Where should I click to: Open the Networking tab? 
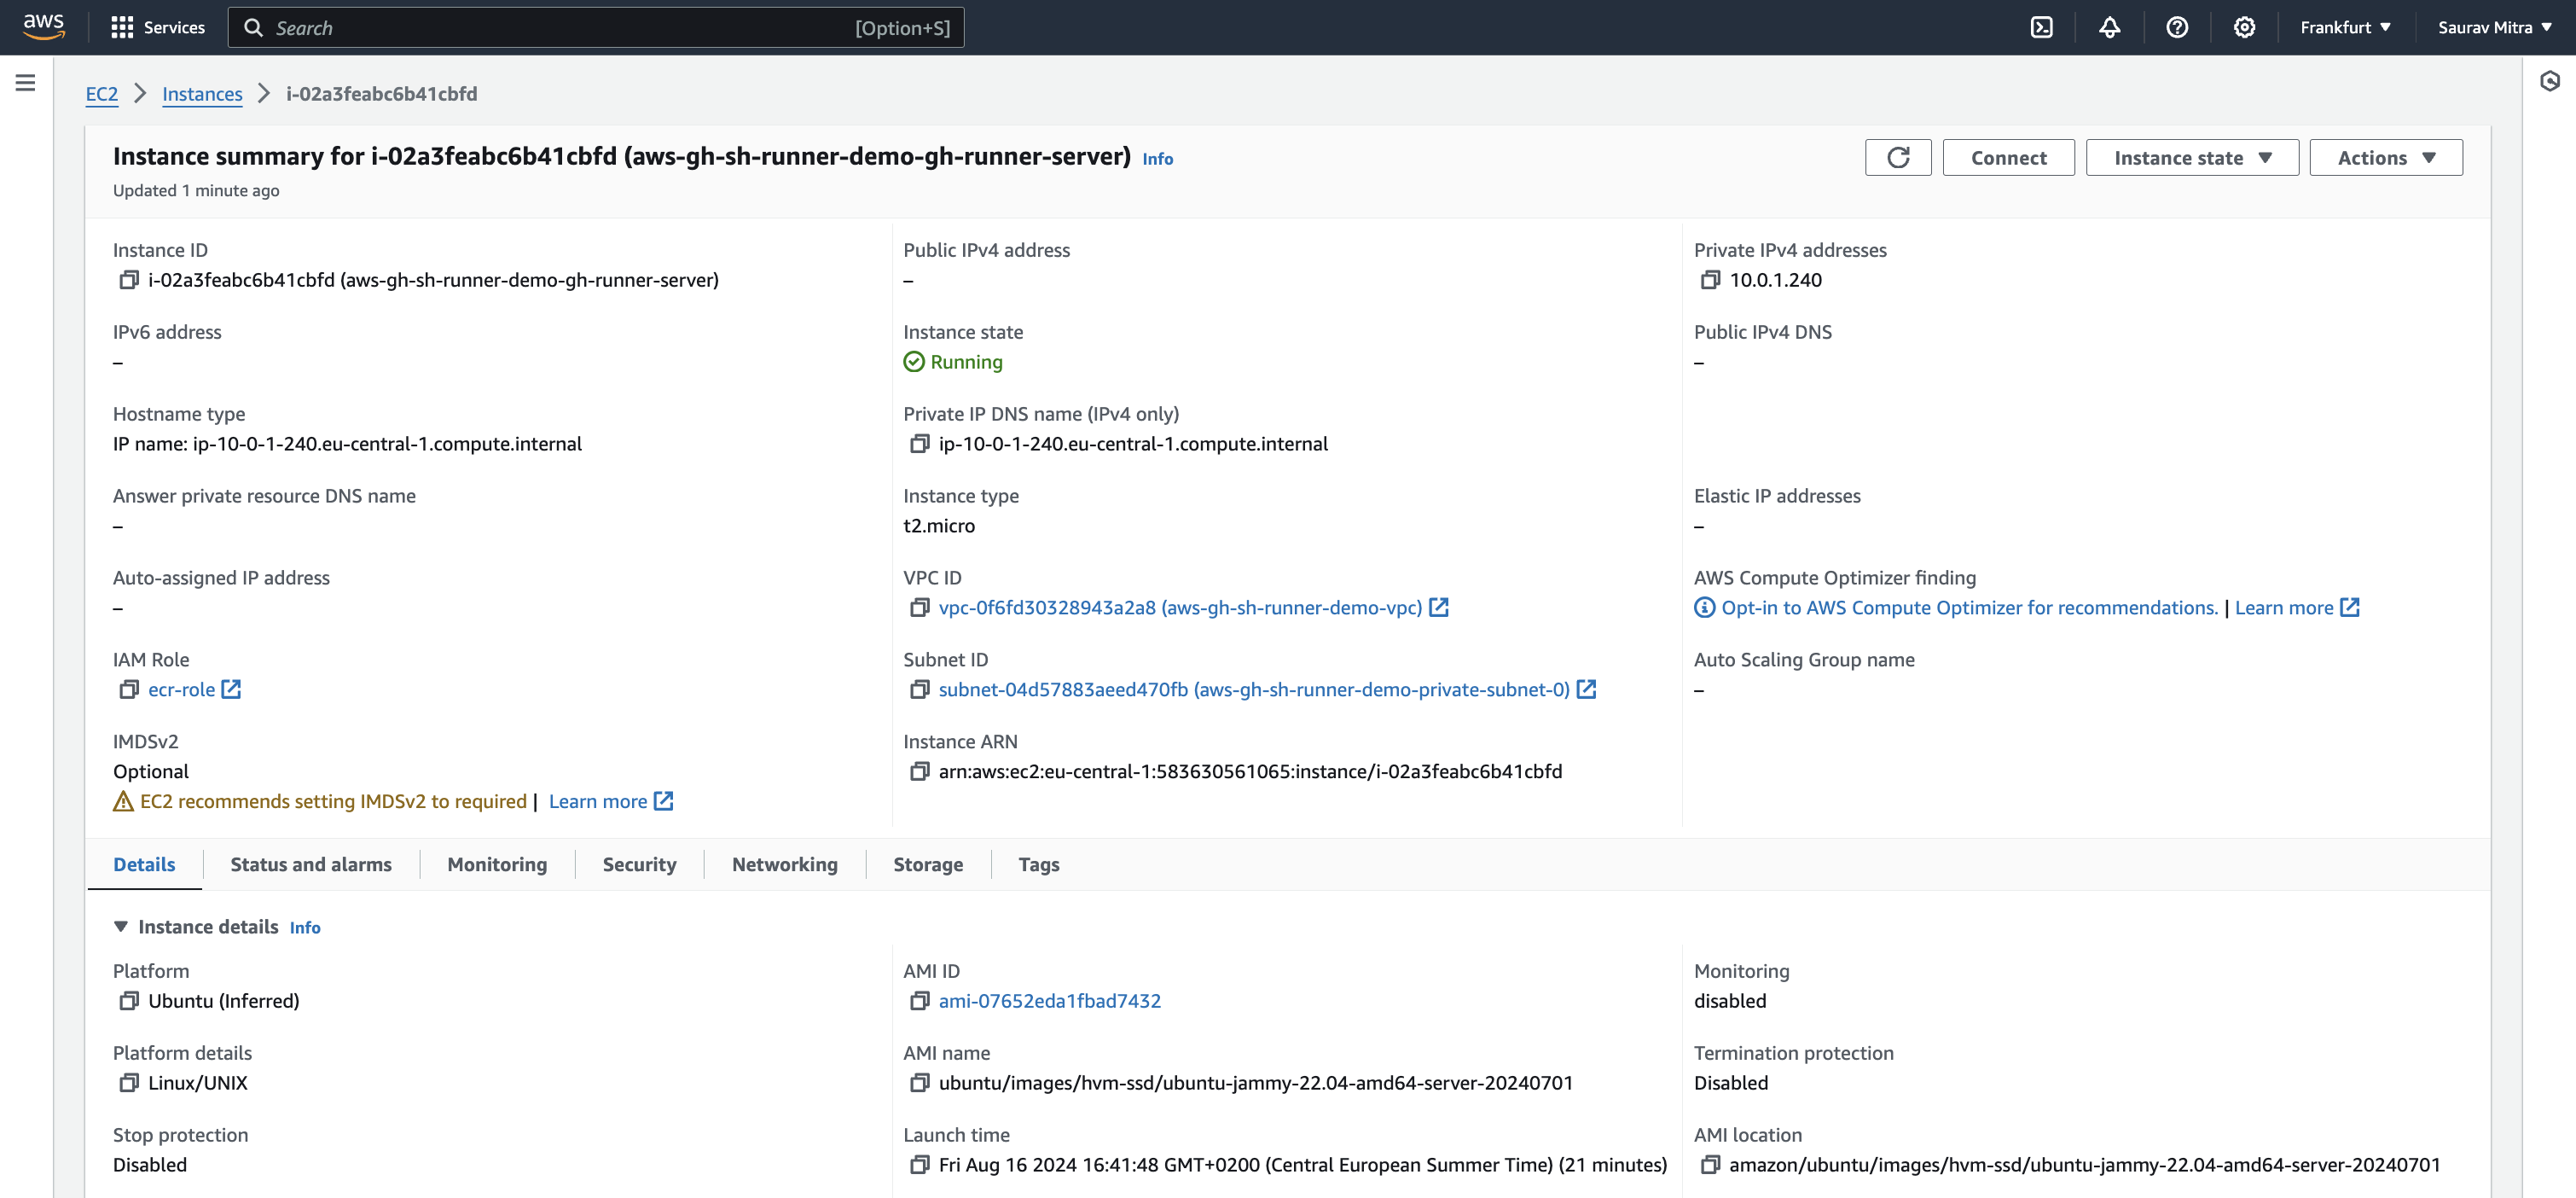pos(784,864)
